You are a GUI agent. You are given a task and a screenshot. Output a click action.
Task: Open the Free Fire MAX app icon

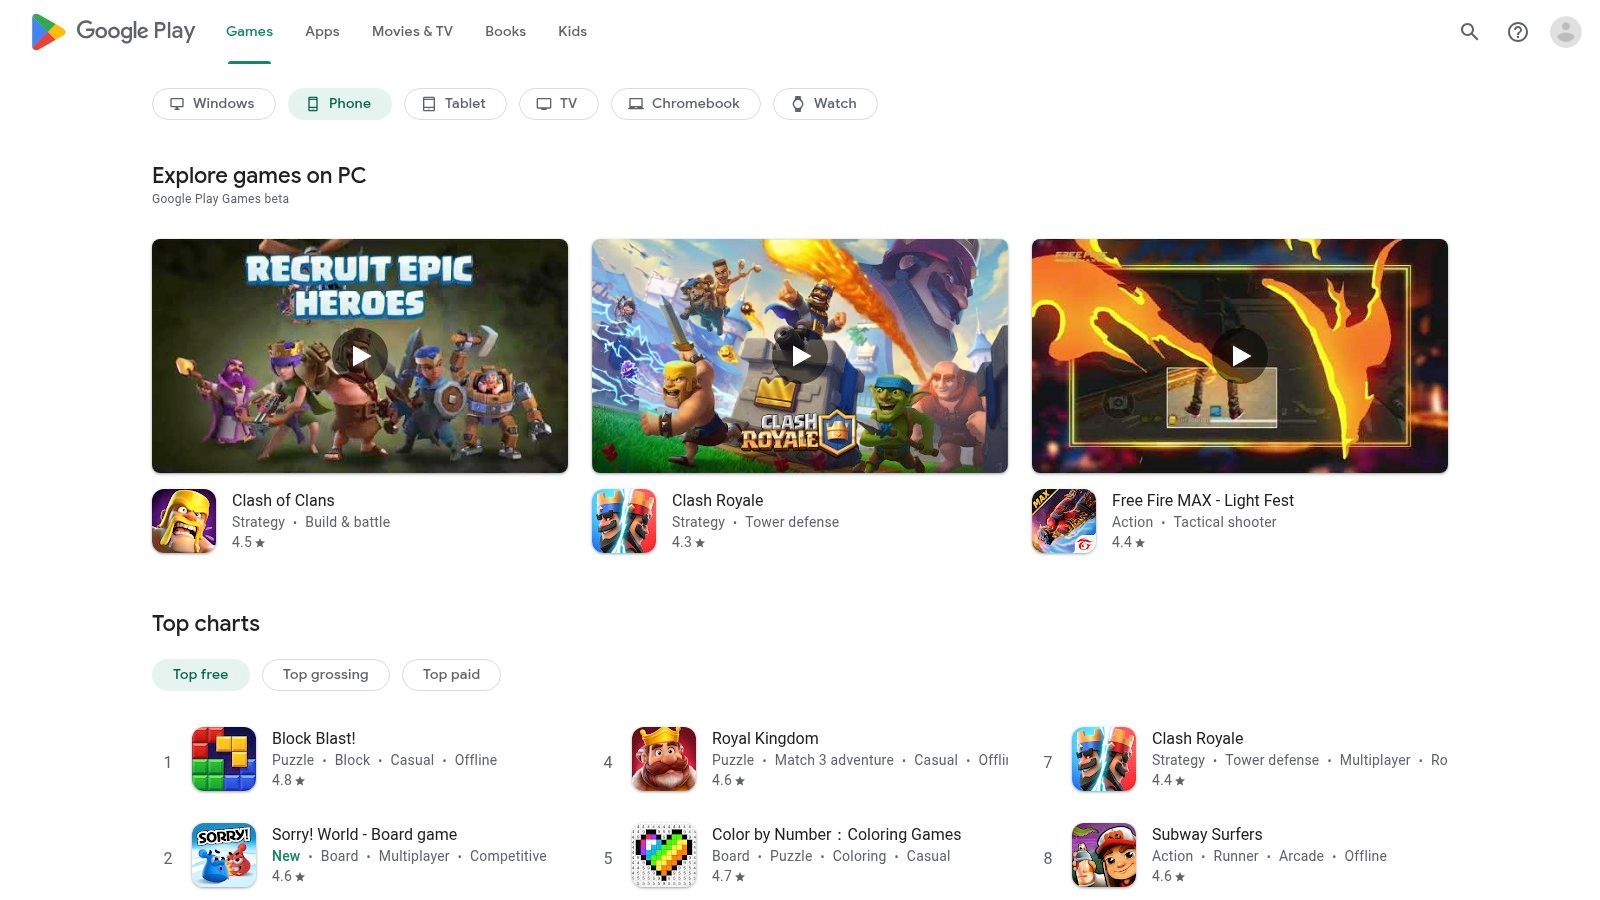(1064, 521)
